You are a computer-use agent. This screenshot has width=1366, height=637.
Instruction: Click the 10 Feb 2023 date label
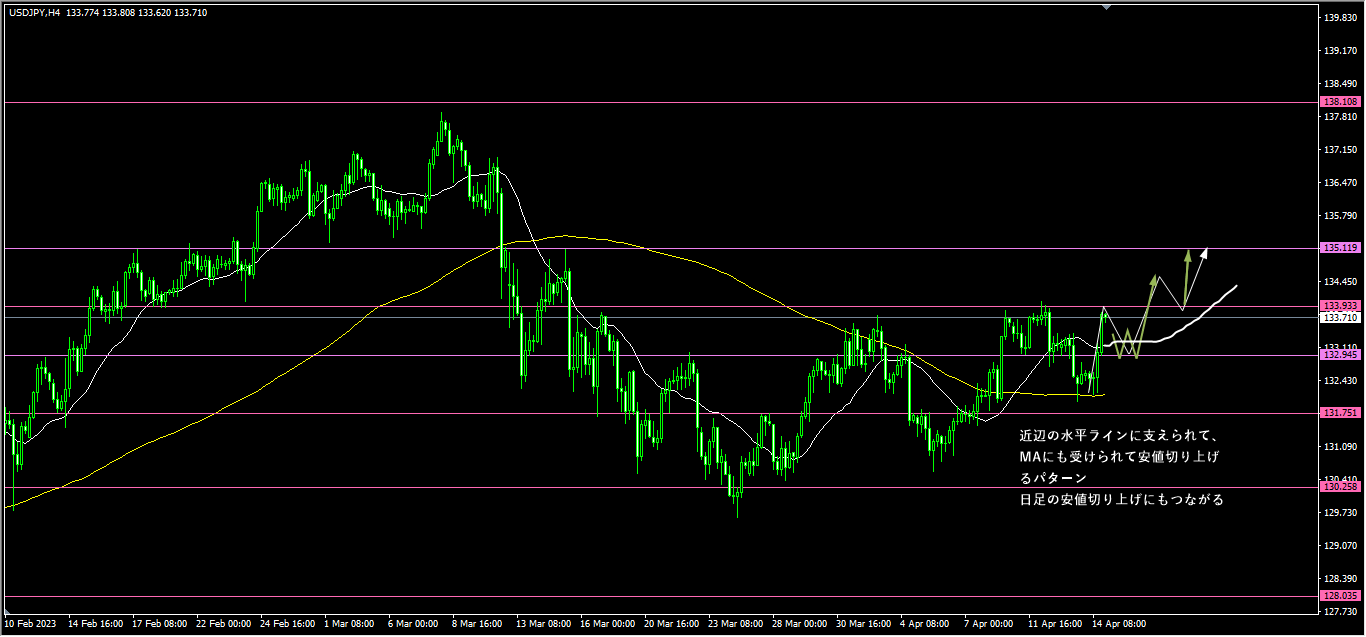30,624
